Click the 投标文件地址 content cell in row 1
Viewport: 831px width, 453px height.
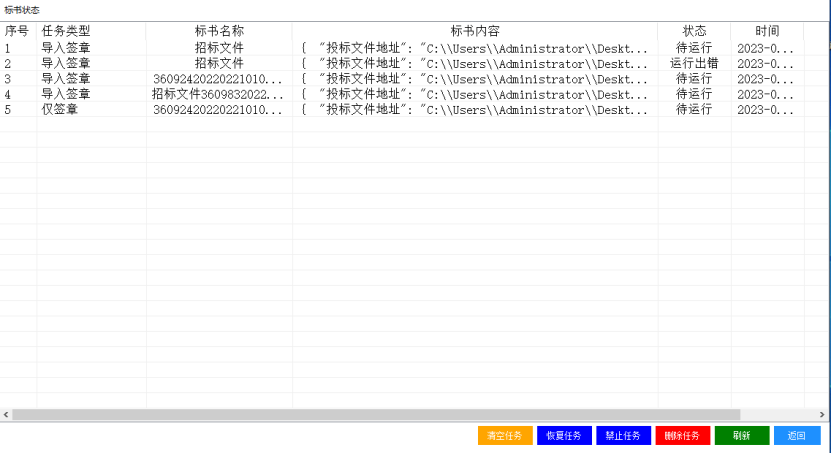click(475, 48)
